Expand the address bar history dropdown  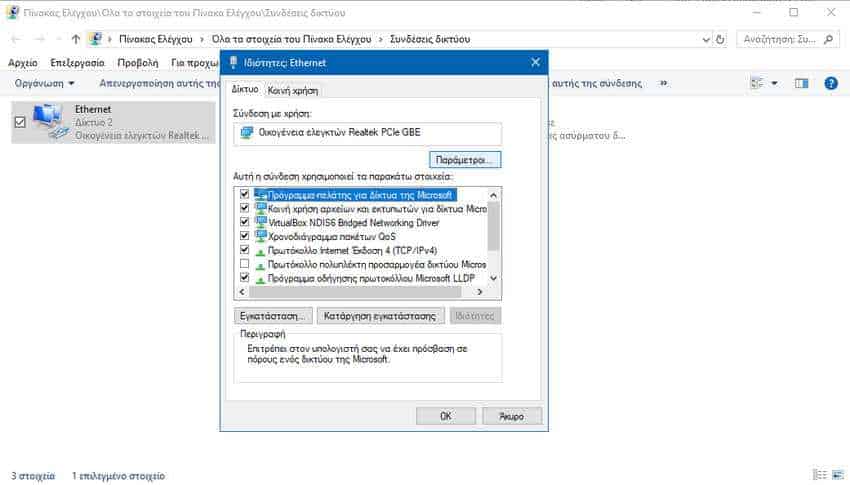pos(706,39)
